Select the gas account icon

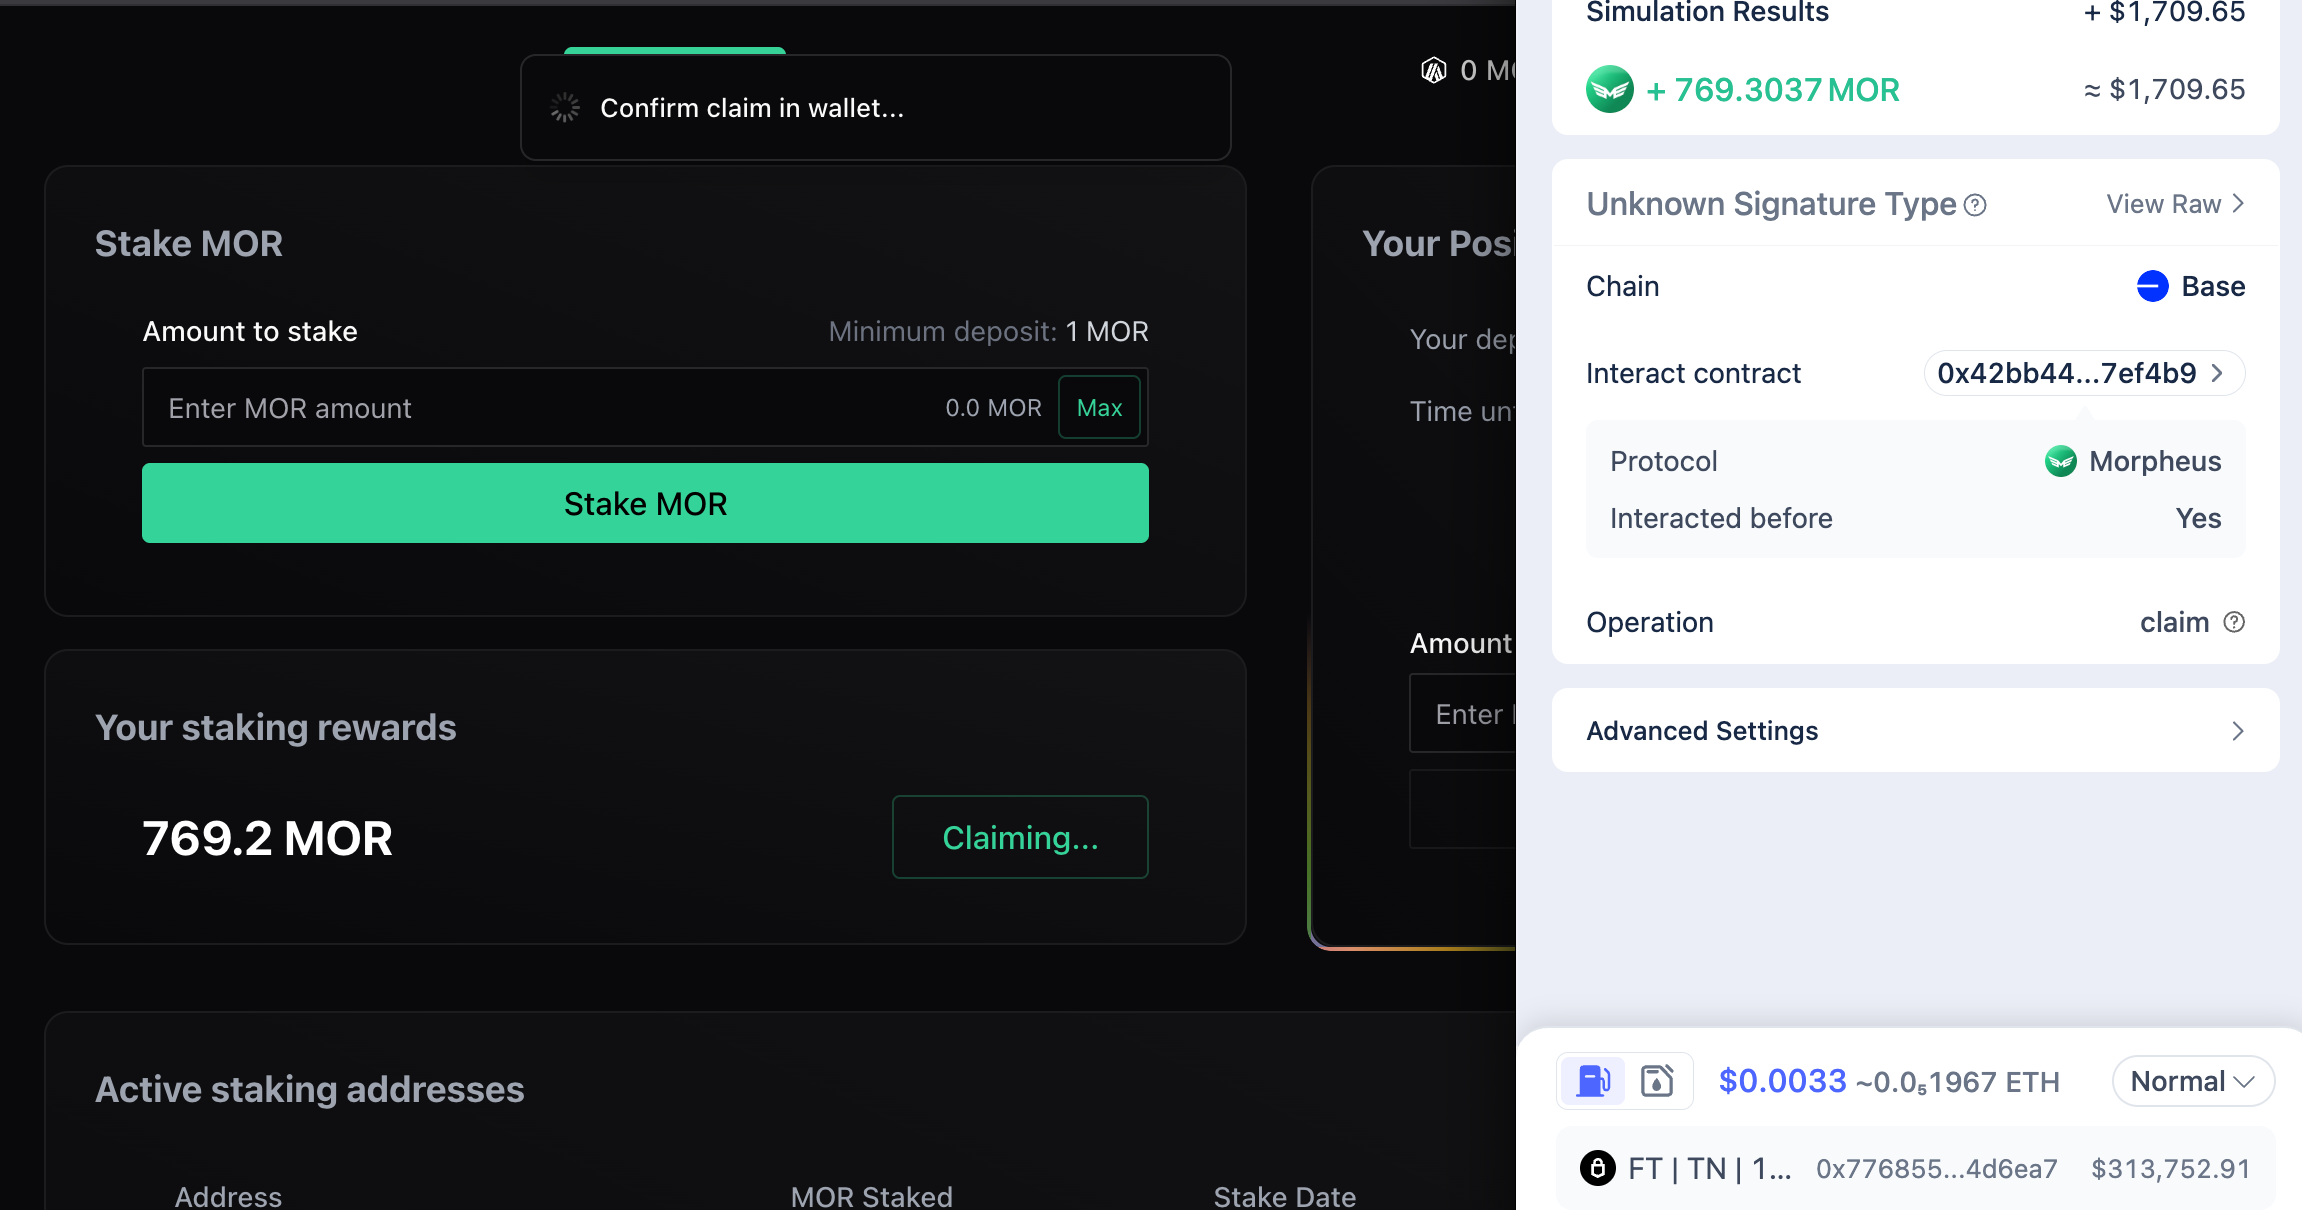tap(1657, 1081)
